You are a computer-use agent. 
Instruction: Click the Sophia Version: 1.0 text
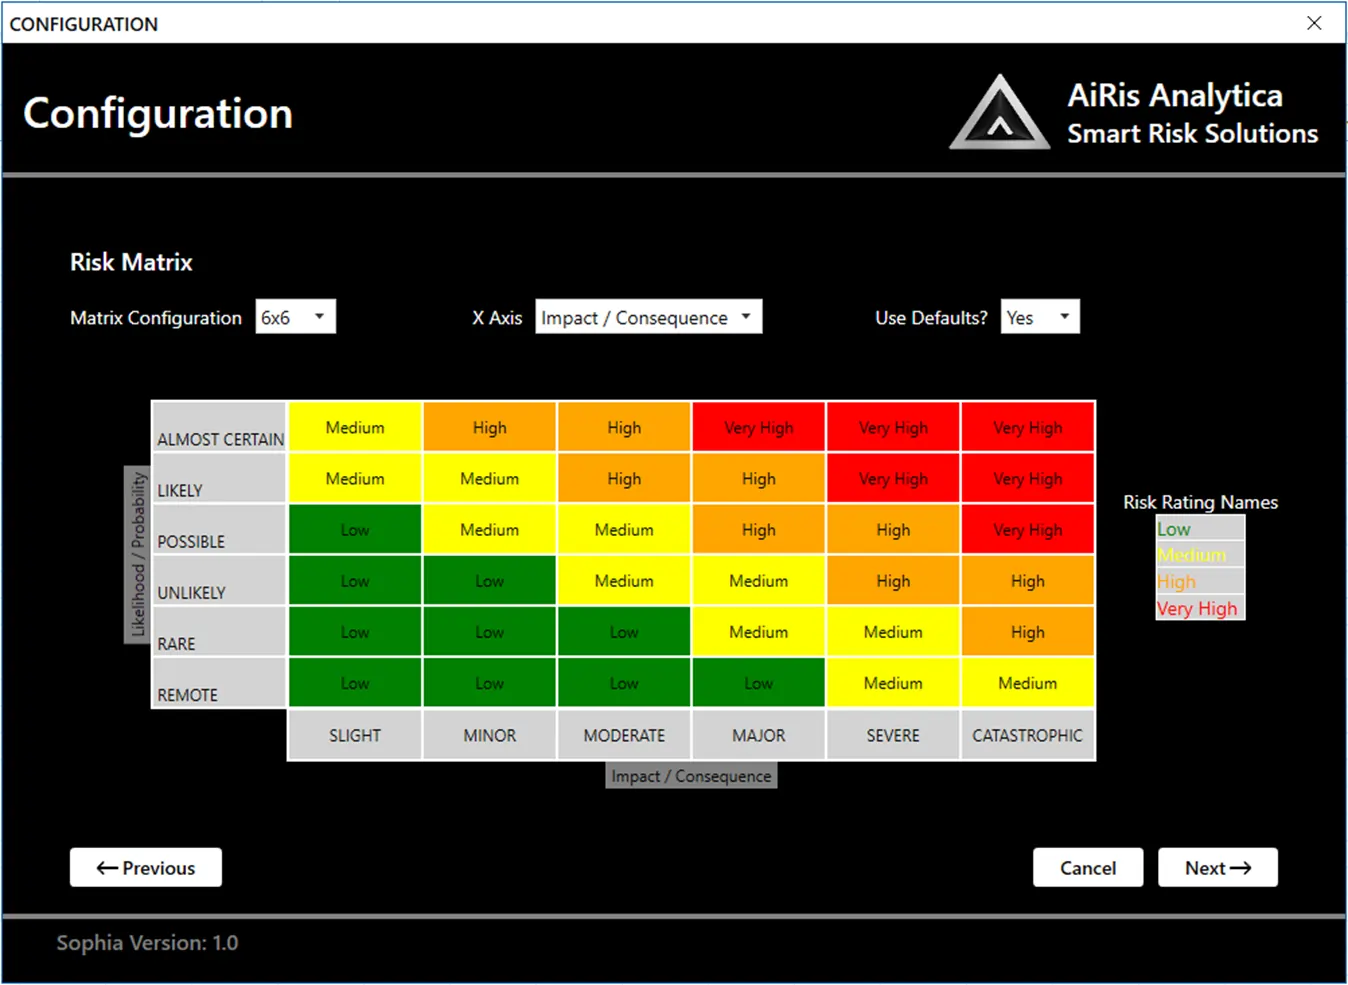(147, 942)
